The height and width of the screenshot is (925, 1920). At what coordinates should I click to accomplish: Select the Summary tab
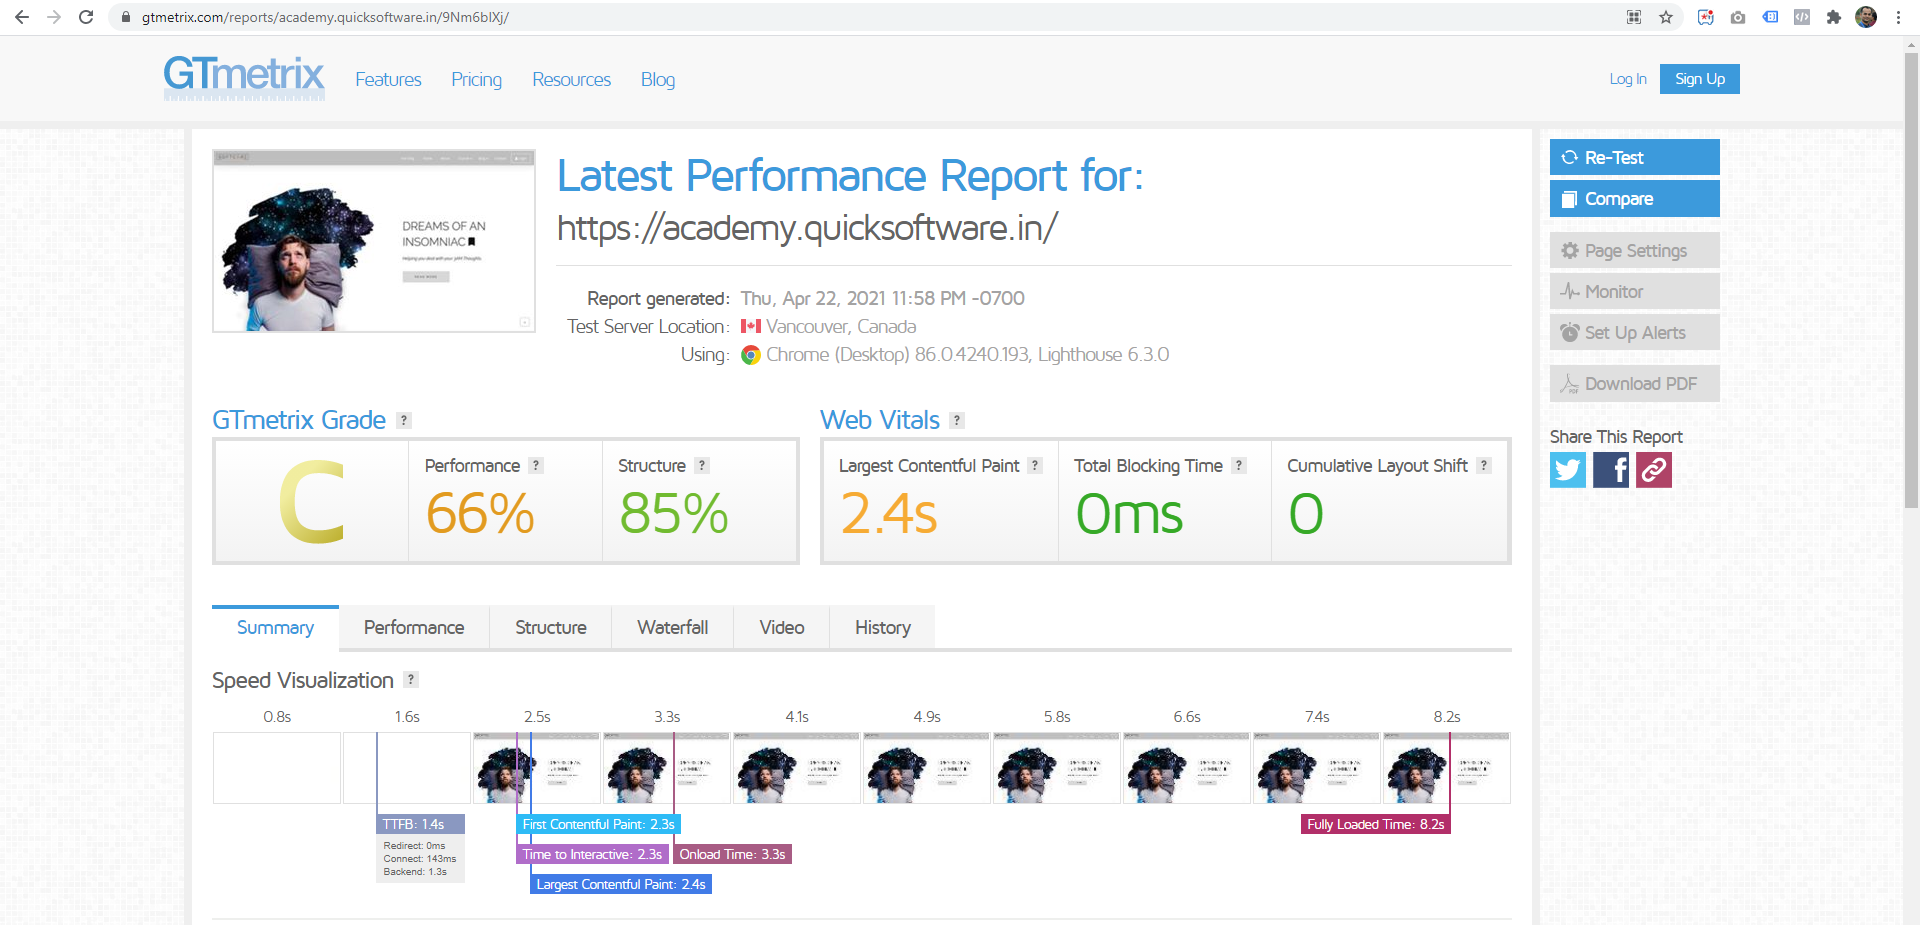[275, 627]
